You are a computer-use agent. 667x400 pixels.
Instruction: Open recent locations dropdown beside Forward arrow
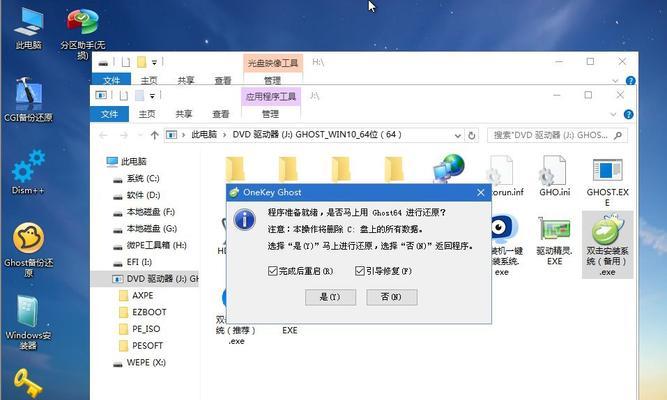(x=140, y=135)
